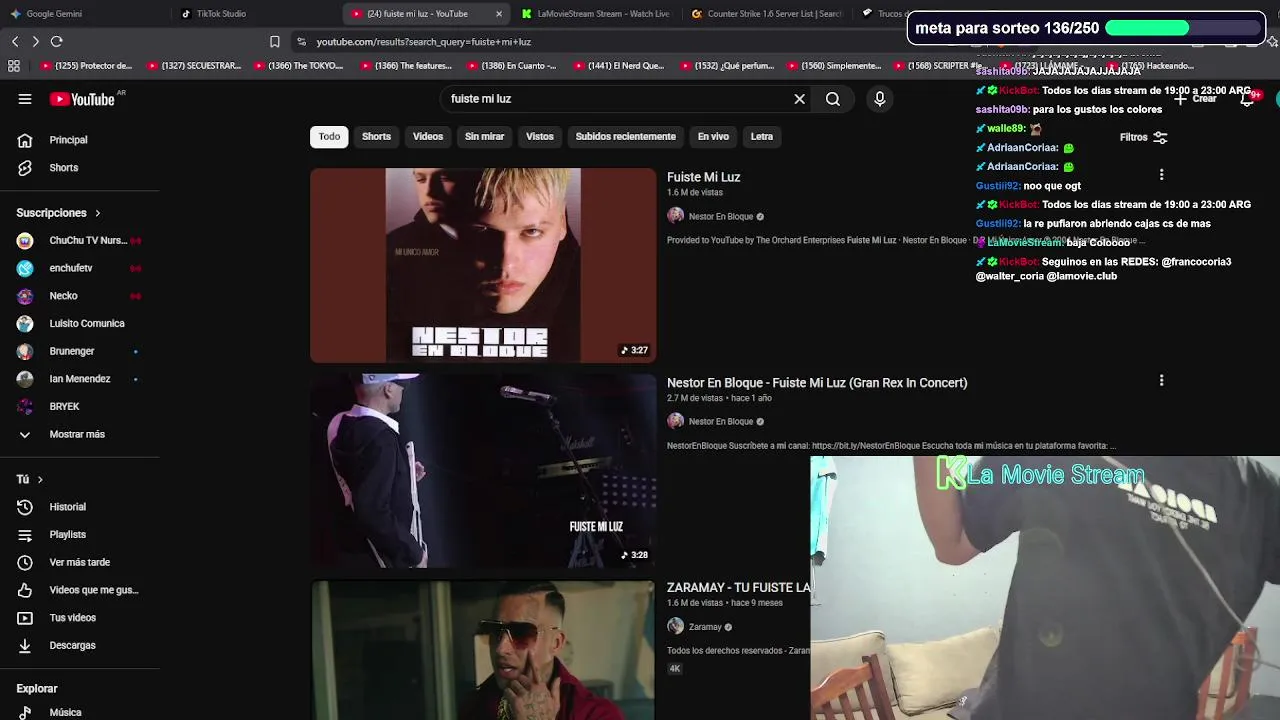Open the Gran Rex In Concert video thumbnail

click(483, 471)
